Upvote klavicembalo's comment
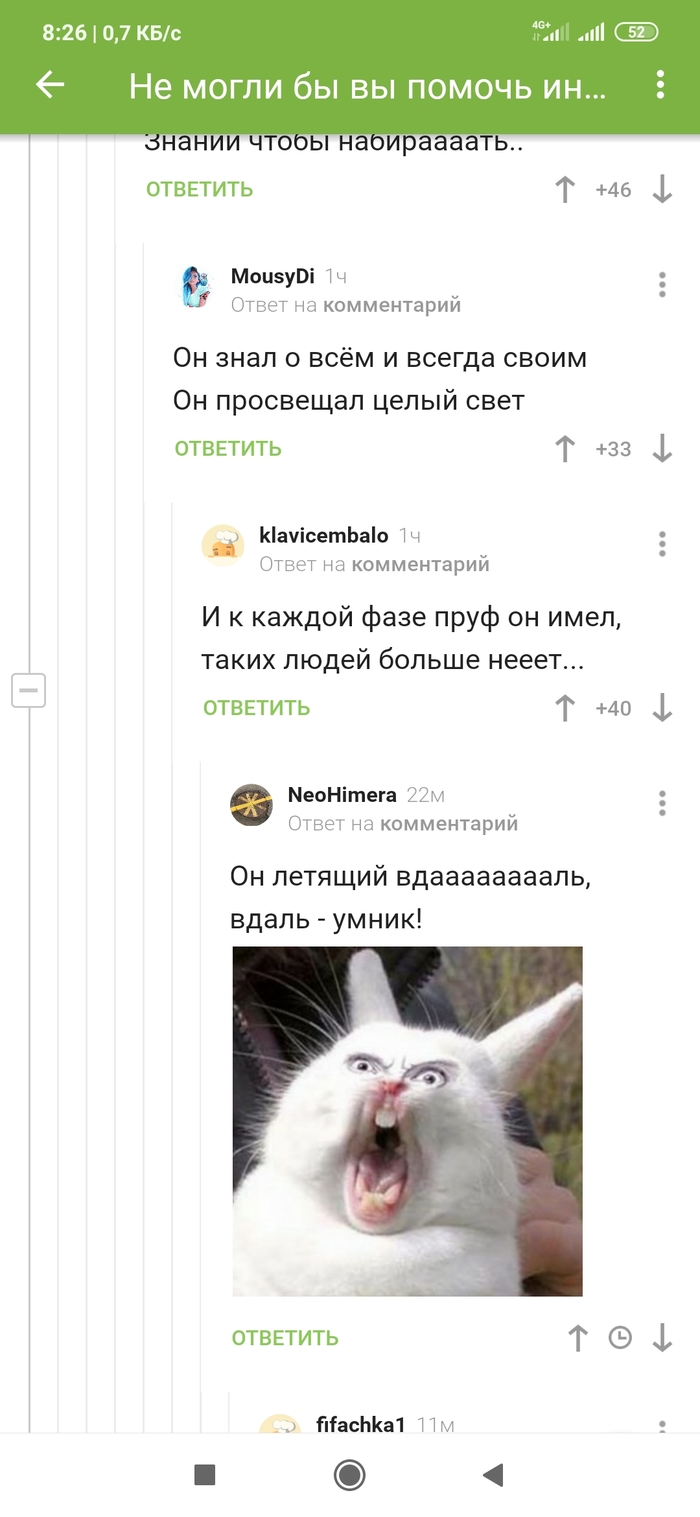700x1517 pixels. (565, 708)
